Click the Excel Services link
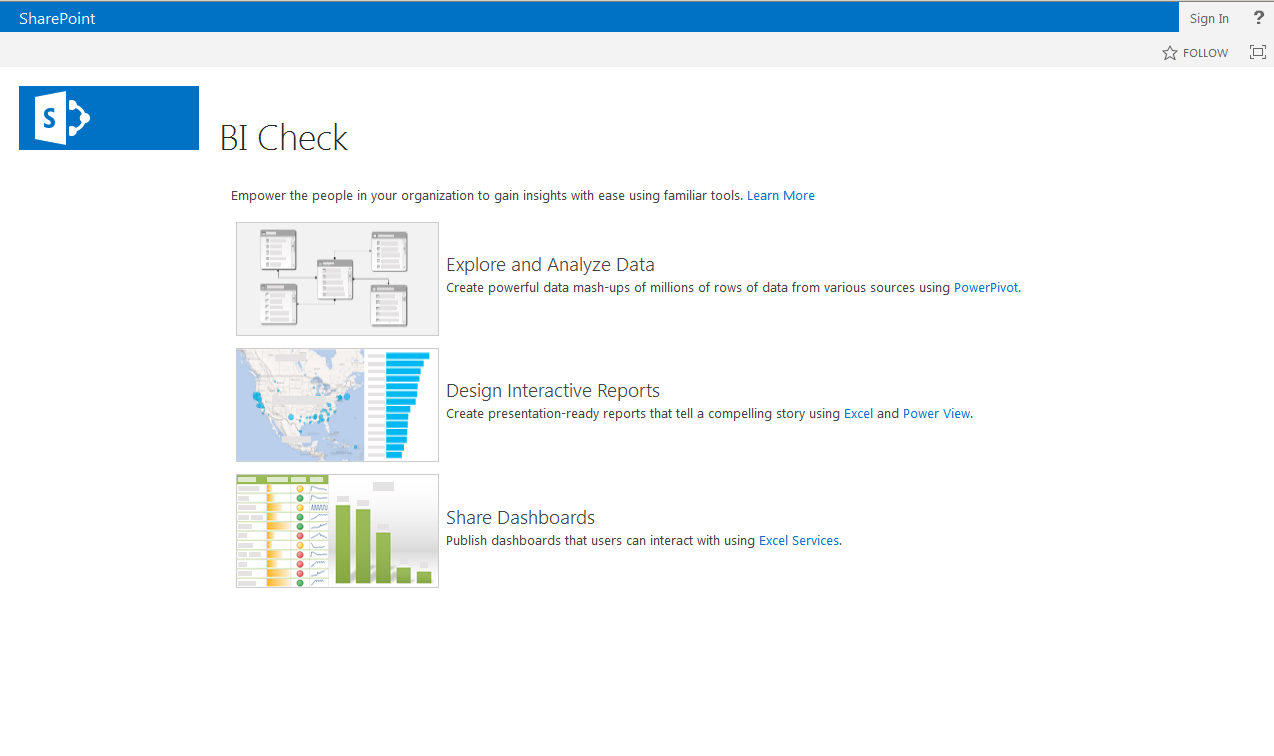Image resolution: width=1274 pixels, height=756 pixels. point(798,540)
